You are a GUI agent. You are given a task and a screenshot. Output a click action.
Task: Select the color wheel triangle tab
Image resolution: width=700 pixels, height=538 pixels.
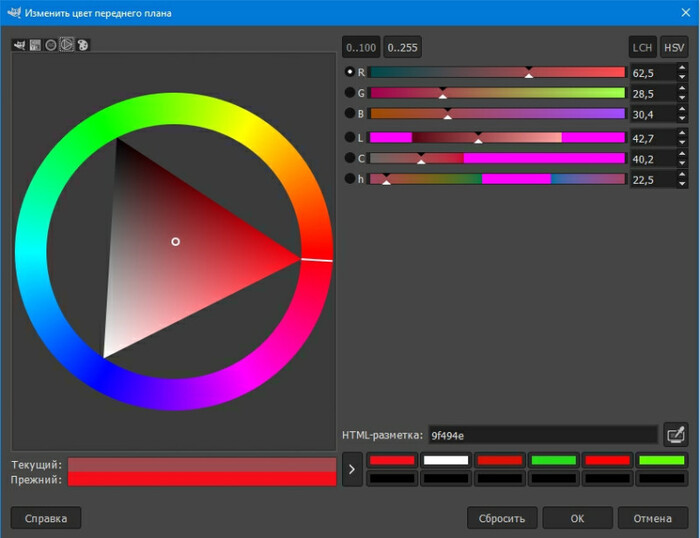(x=67, y=45)
